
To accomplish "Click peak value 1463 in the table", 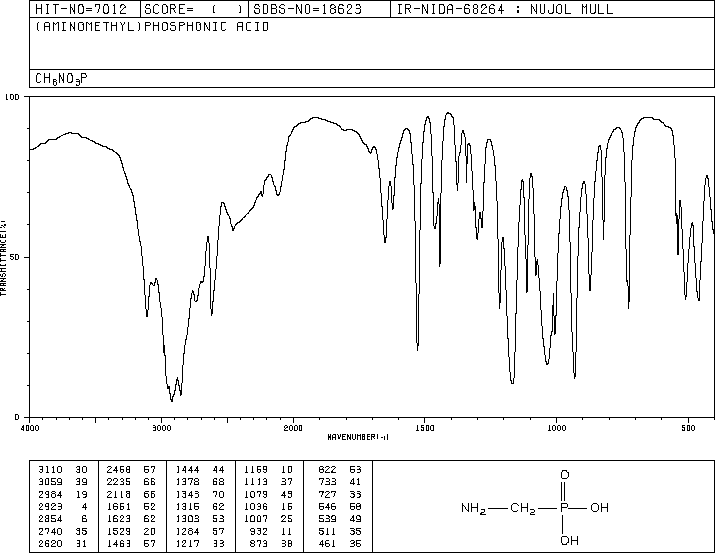I will coord(119,543).
